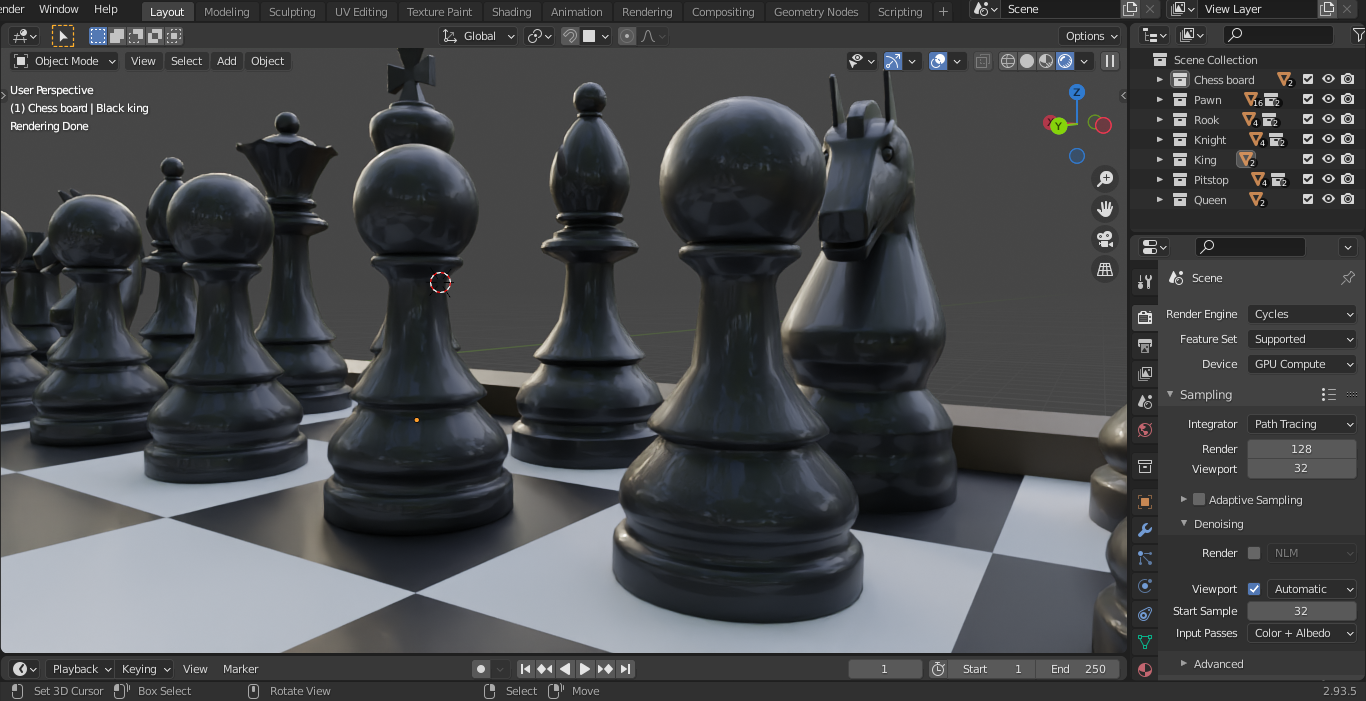
Task: Click the Render samples value field
Action: coord(1301,449)
